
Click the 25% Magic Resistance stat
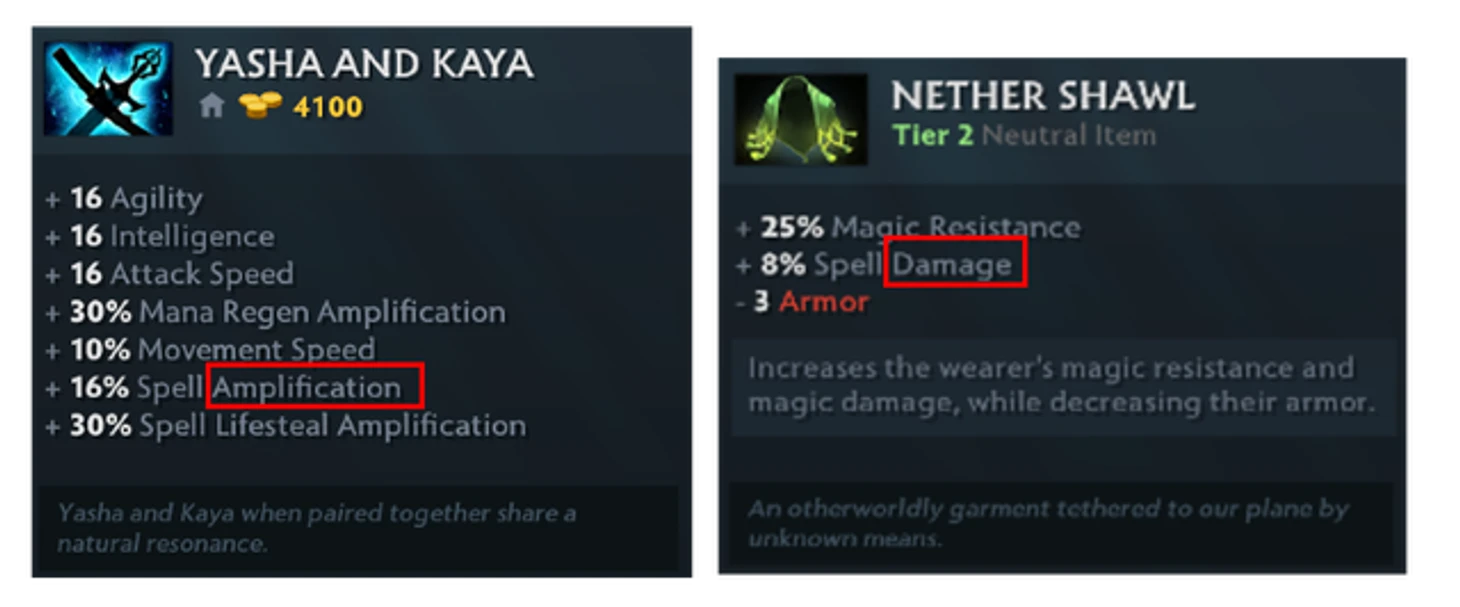coord(908,227)
